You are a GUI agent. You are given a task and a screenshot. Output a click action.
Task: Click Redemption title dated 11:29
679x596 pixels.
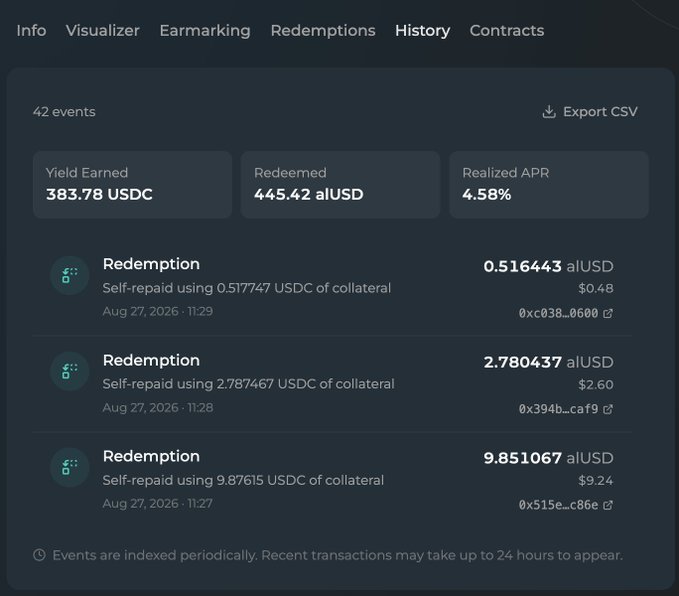coord(151,264)
